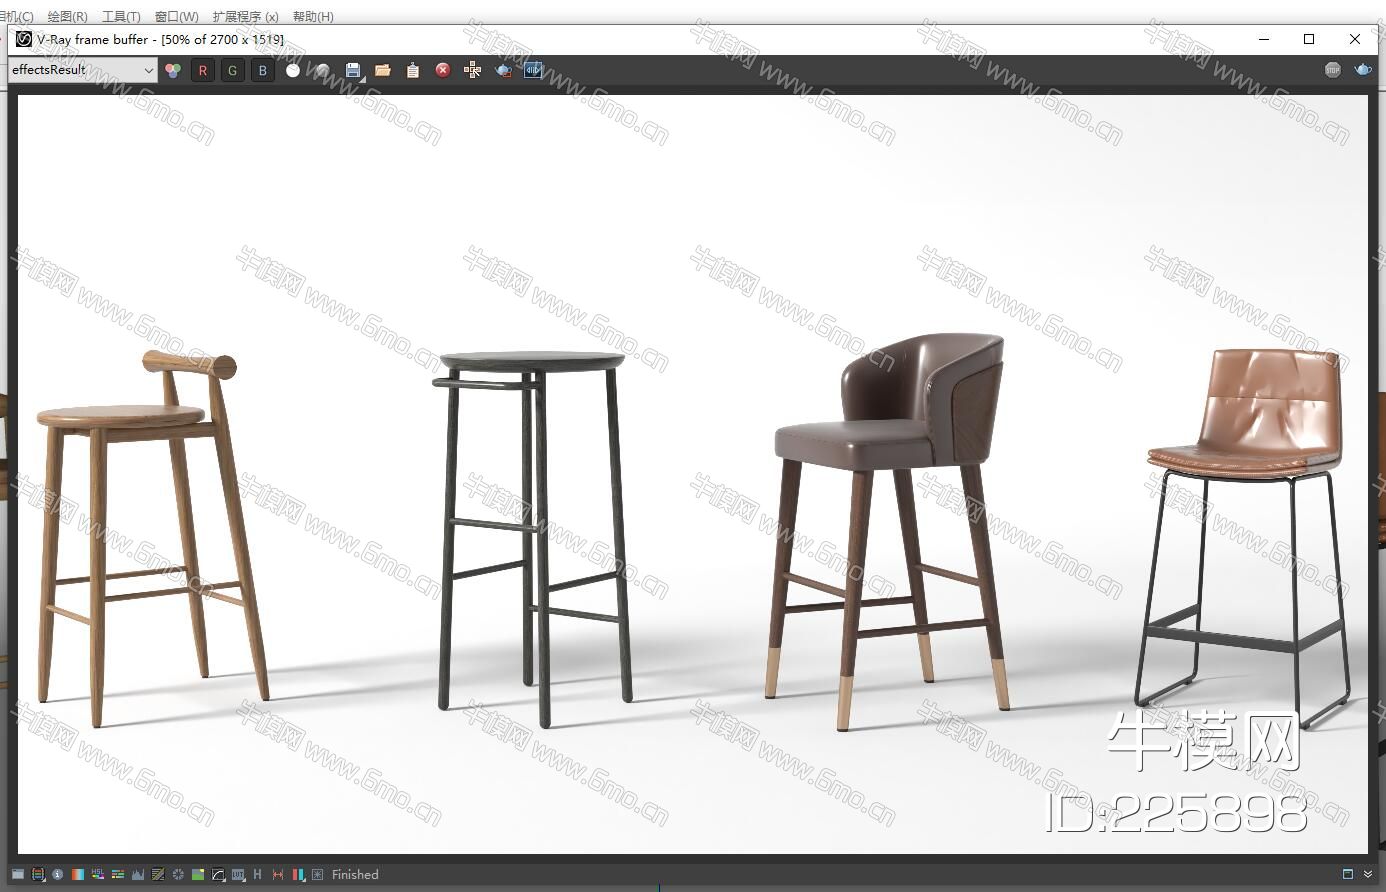Open the 工具(T) menu

coord(121,16)
